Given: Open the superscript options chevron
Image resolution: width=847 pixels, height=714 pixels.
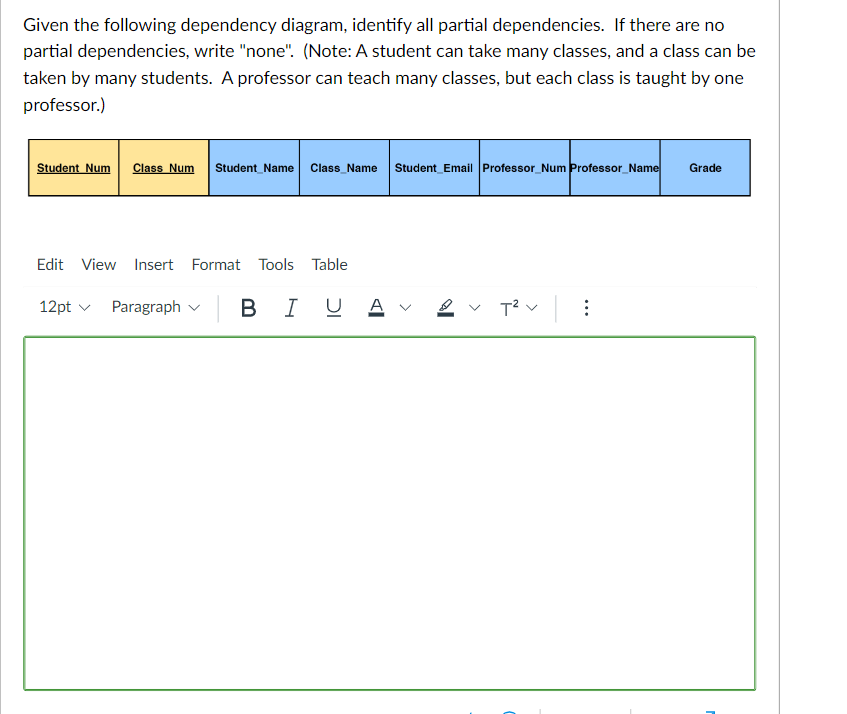Looking at the screenshot, I should (530, 308).
